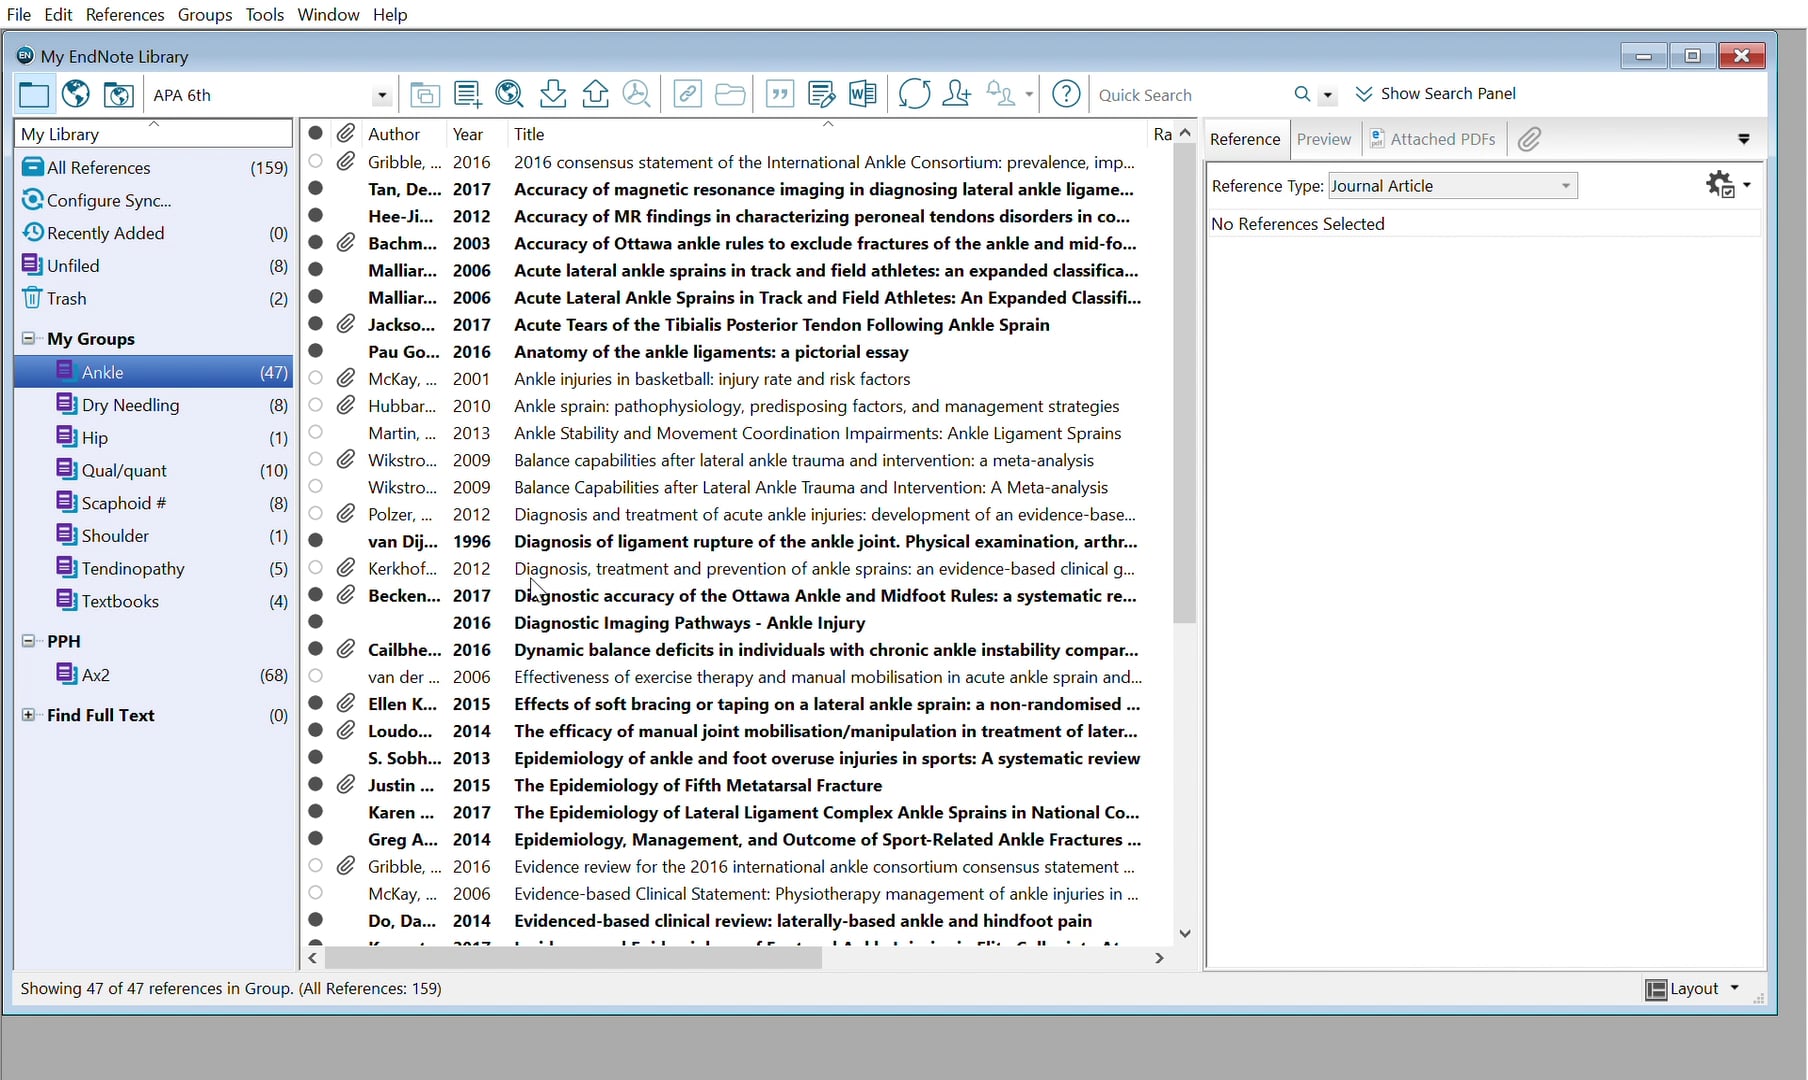Open the Layout dropdown menu
This screenshot has width=1808, height=1080.
tap(1693, 989)
